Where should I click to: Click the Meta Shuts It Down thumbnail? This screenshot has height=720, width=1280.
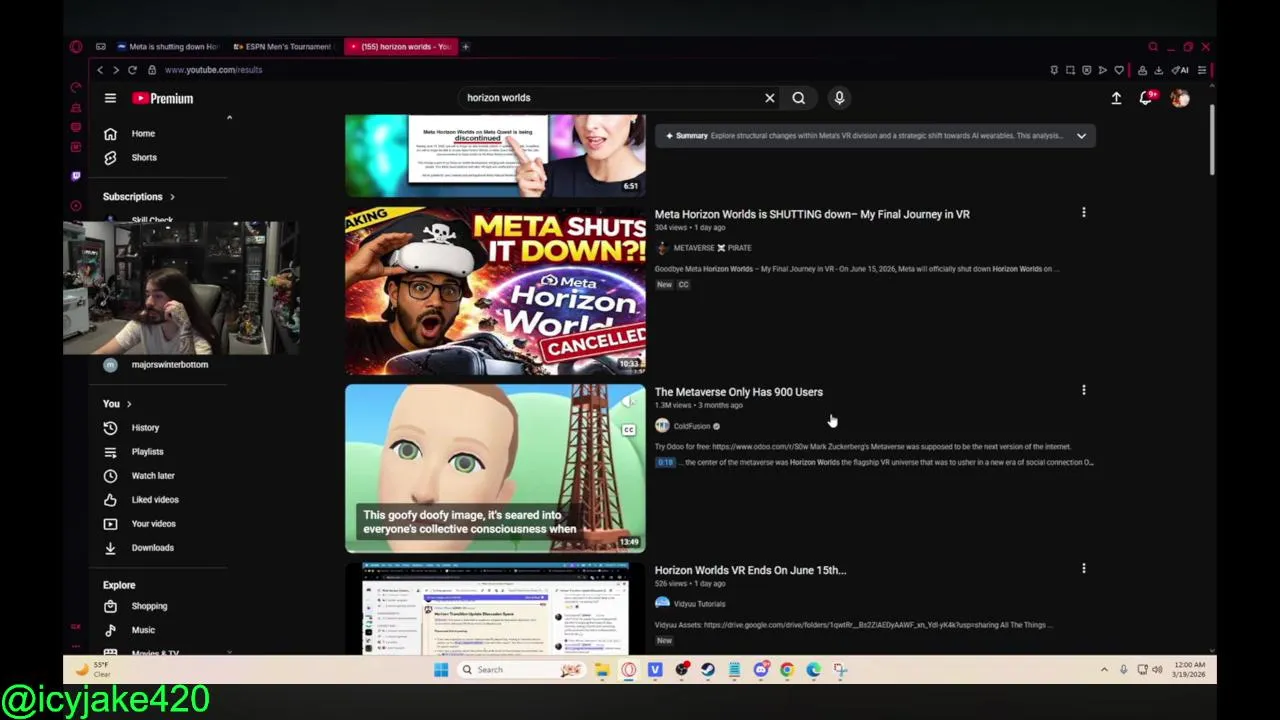495,290
